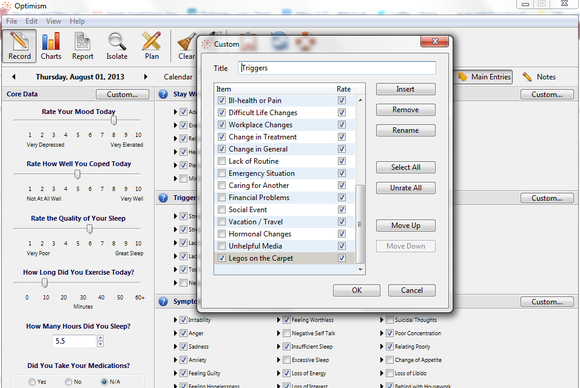Click the Insert button
Image resolution: width=580 pixels, height=388 pixels.
click(406, 89)
